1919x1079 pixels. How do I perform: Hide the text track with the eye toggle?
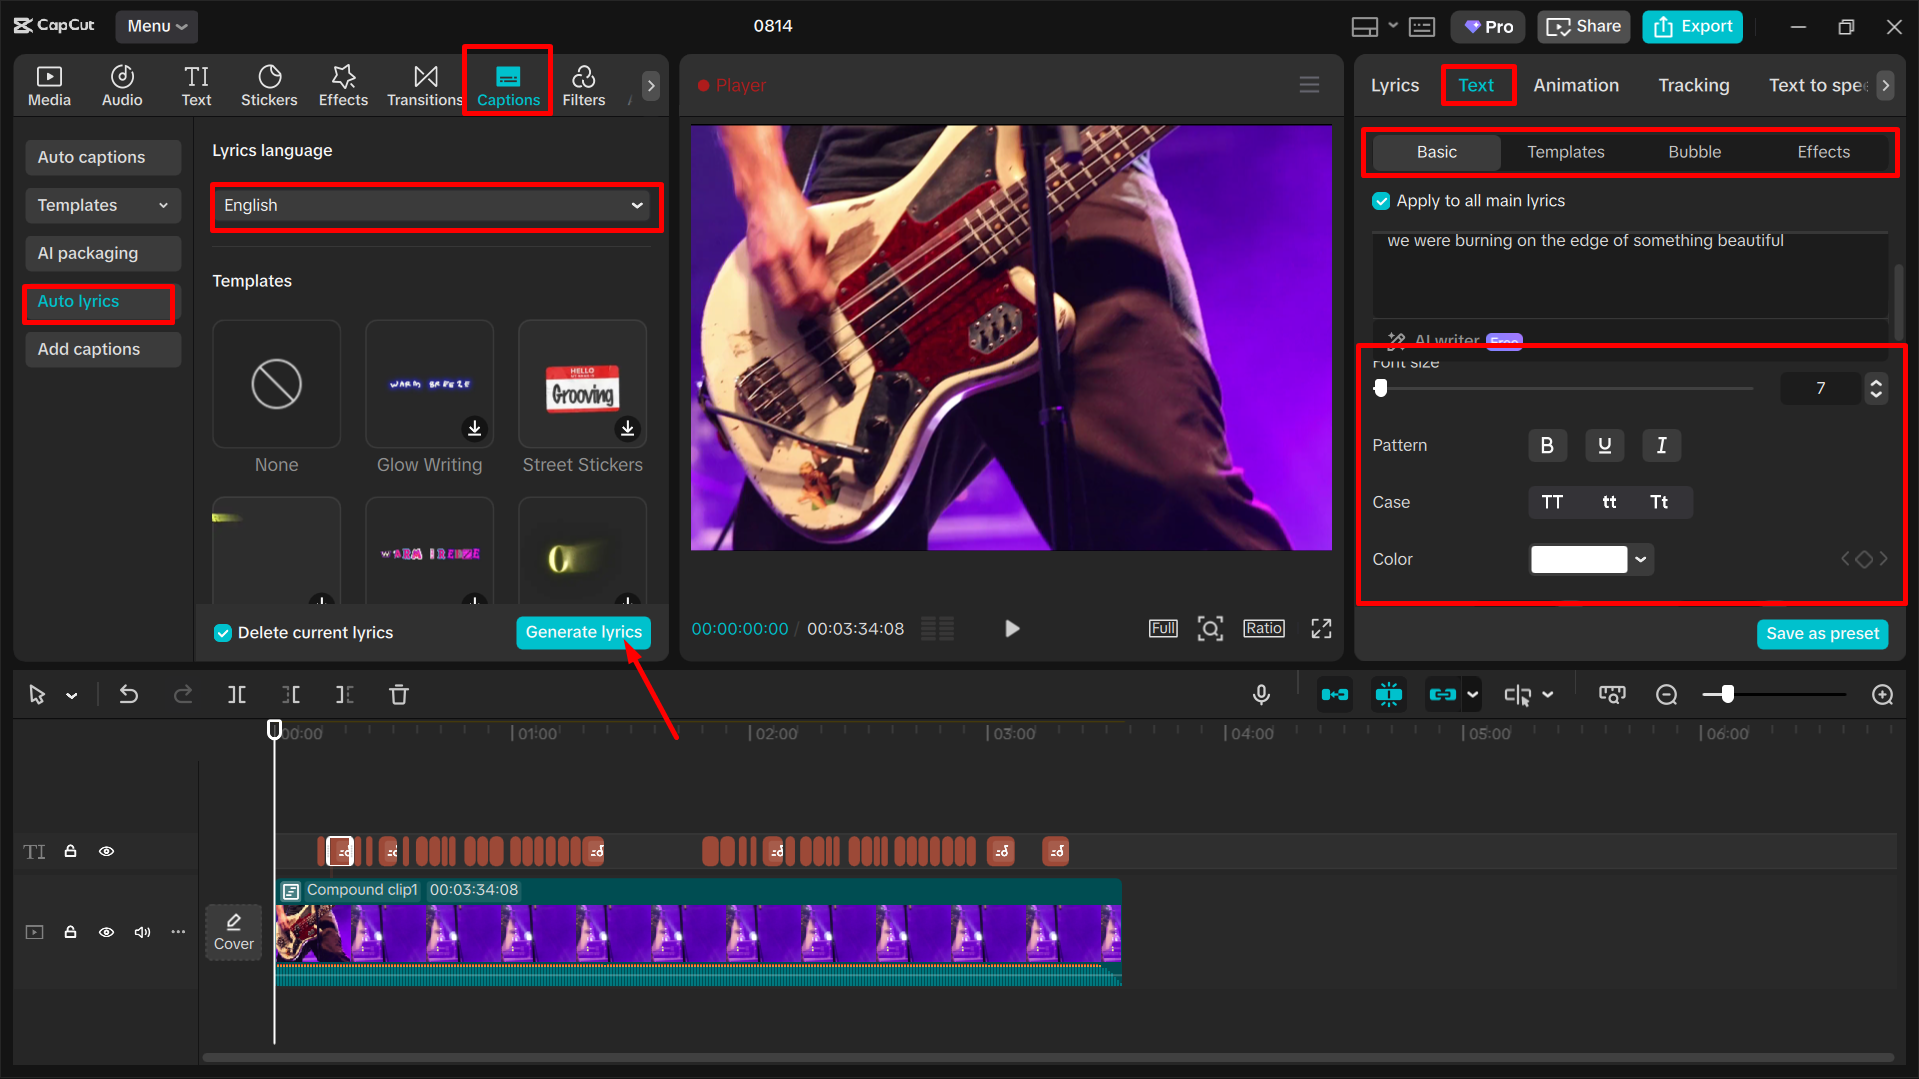[106, 851]
